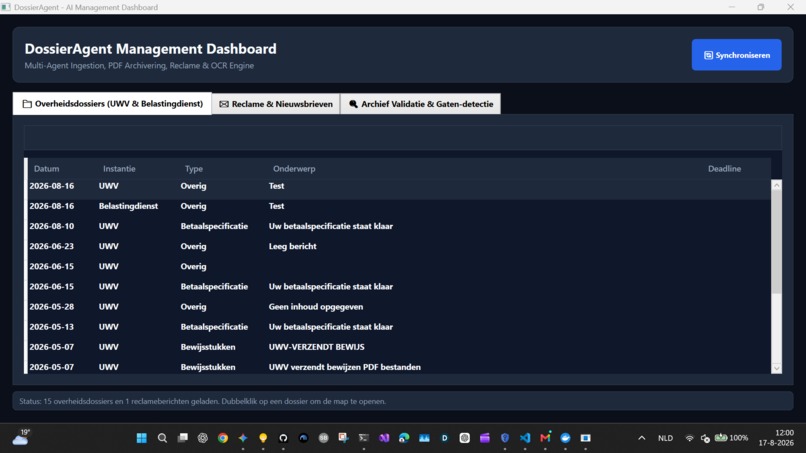Open the Overheidsdossiers (UWV & Belastingdienst) tab
This screenshot has height=453, width=806.
coord(112,104)
